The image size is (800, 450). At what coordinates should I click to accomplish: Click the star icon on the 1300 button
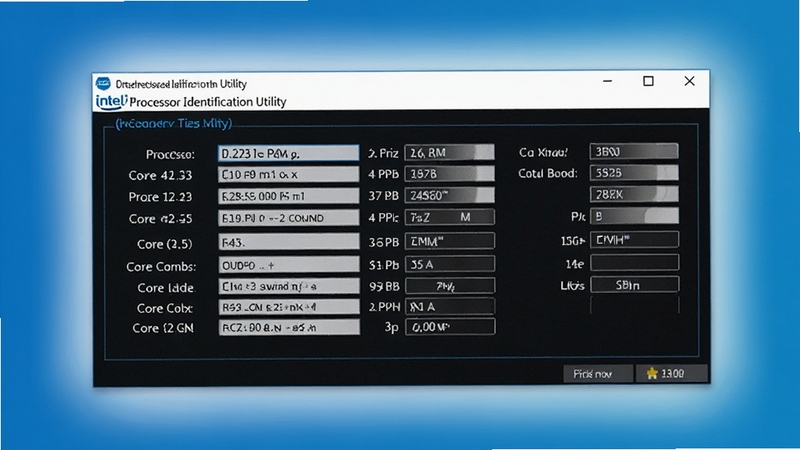click(652, 373)
